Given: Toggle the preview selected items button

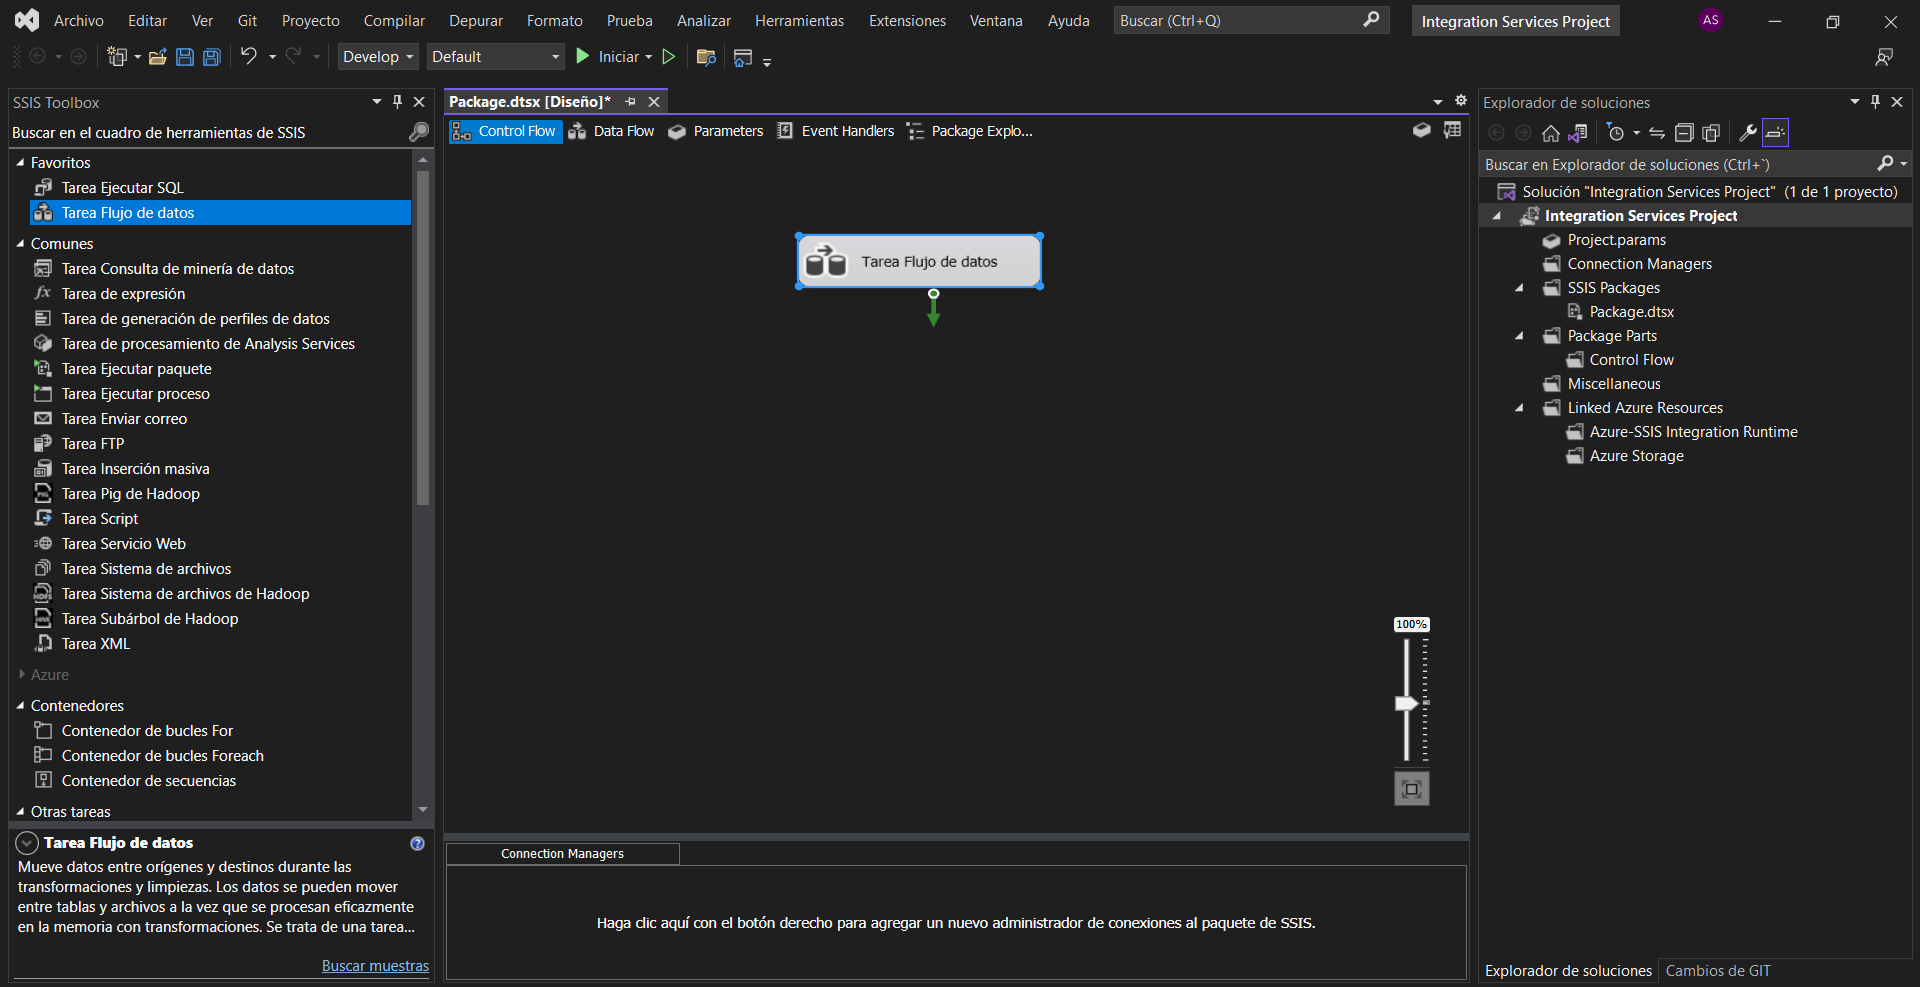Looking at the screenshot, I should coord(1775,133).
